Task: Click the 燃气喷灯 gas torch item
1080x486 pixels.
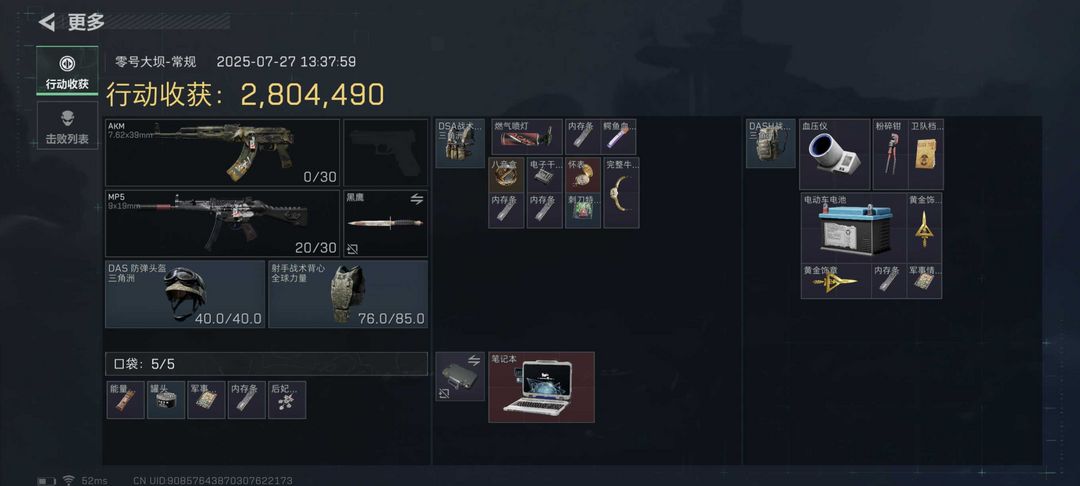Action: pyautogui.click(x=527, y=136)
